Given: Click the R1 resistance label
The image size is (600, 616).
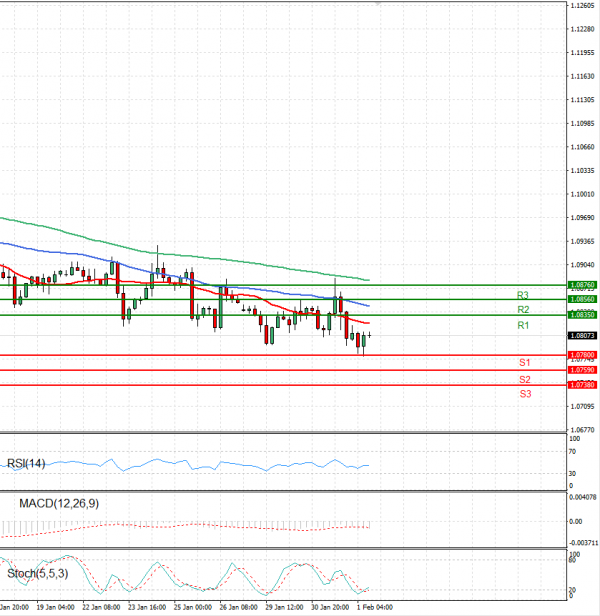Looking at the screenshot, I should tap(523, 325).
